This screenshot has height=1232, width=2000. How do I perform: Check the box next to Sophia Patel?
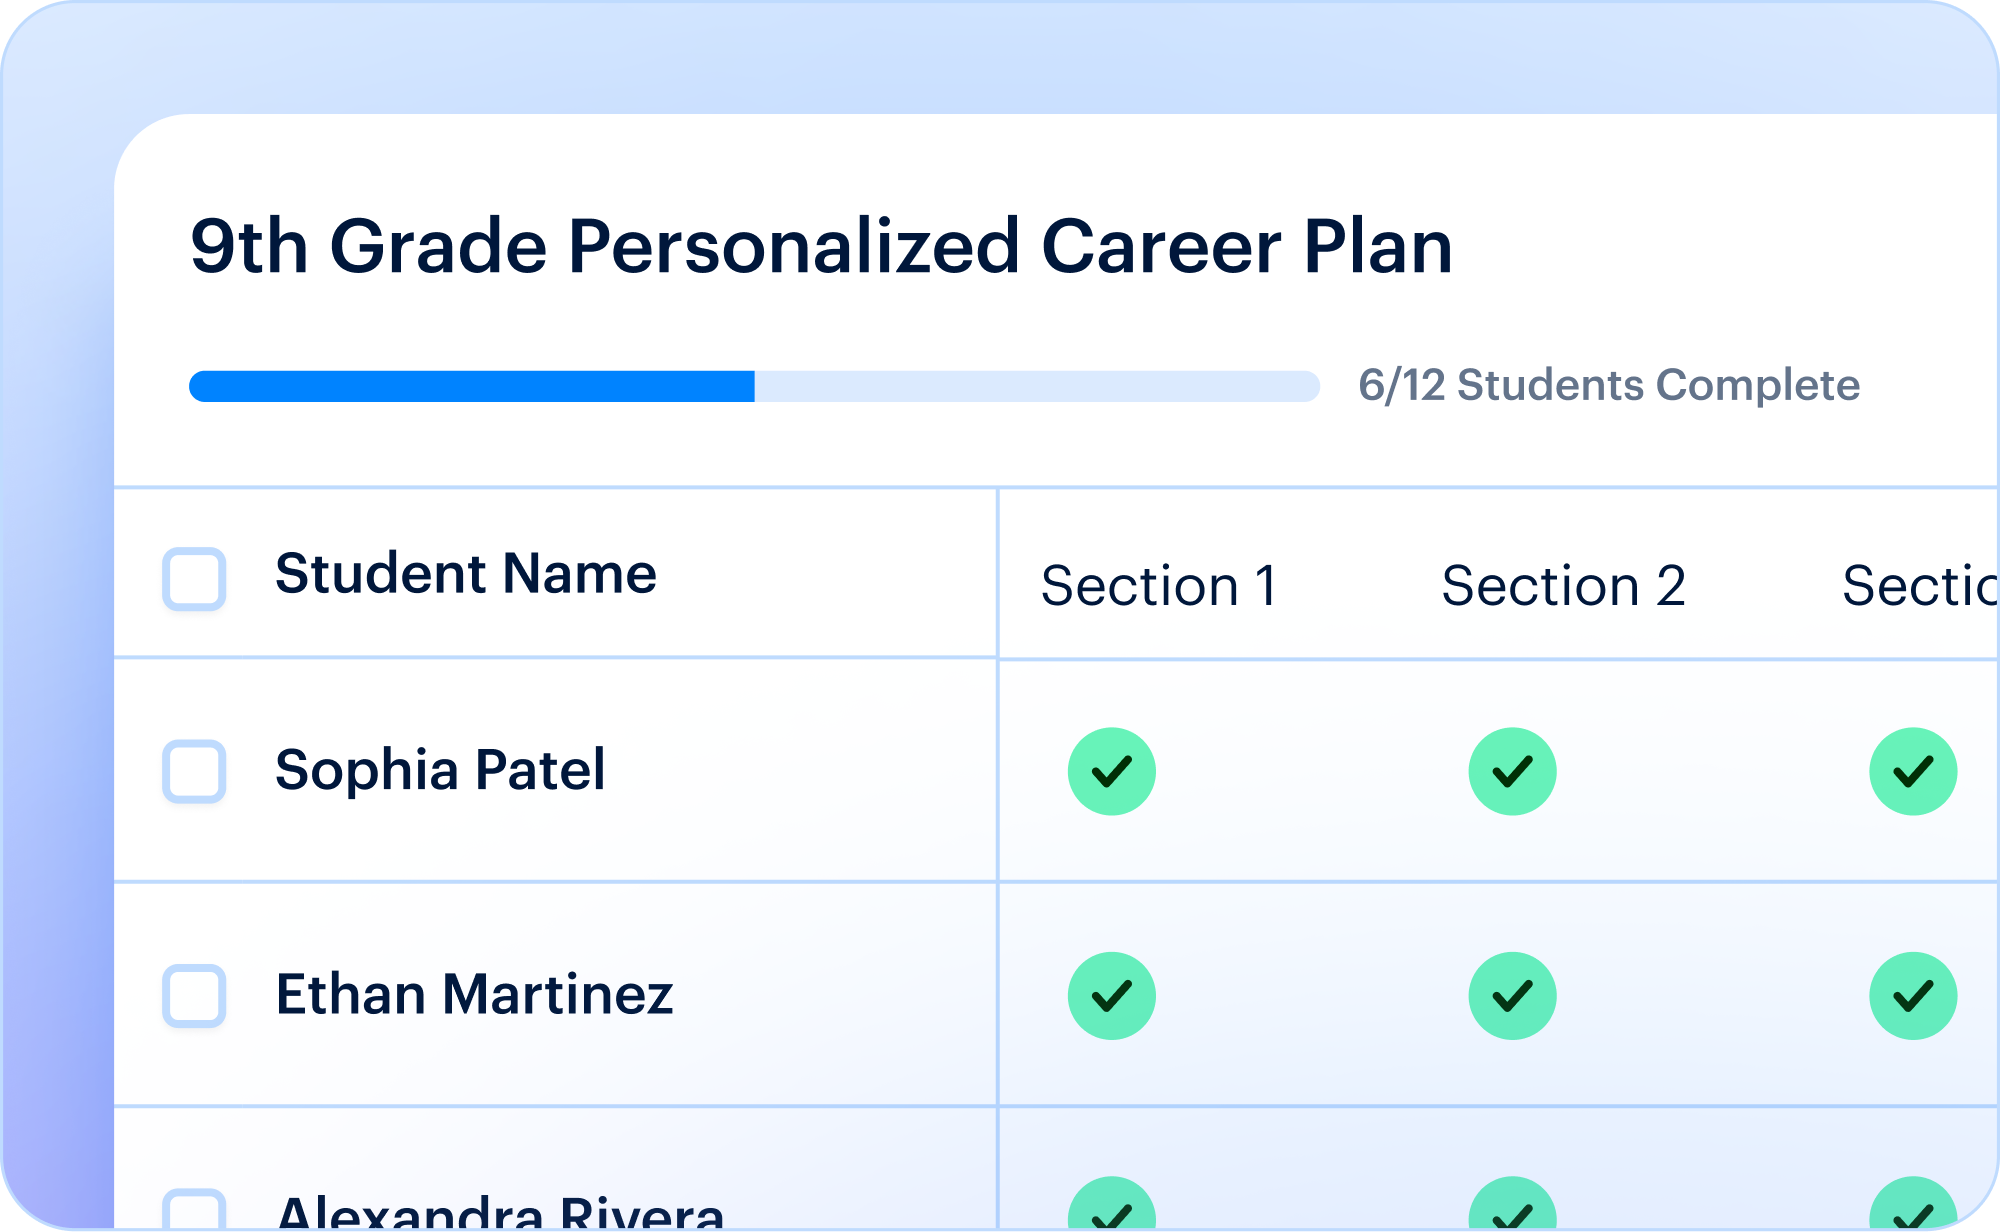tap(194, 771)
